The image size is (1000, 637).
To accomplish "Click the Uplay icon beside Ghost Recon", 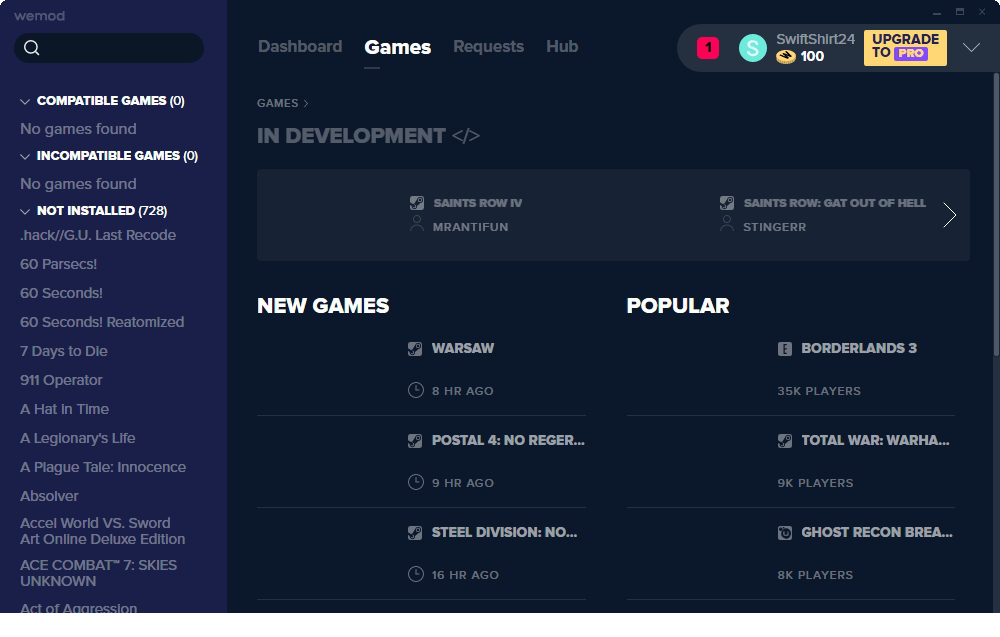I will click(x=785, y=533).
